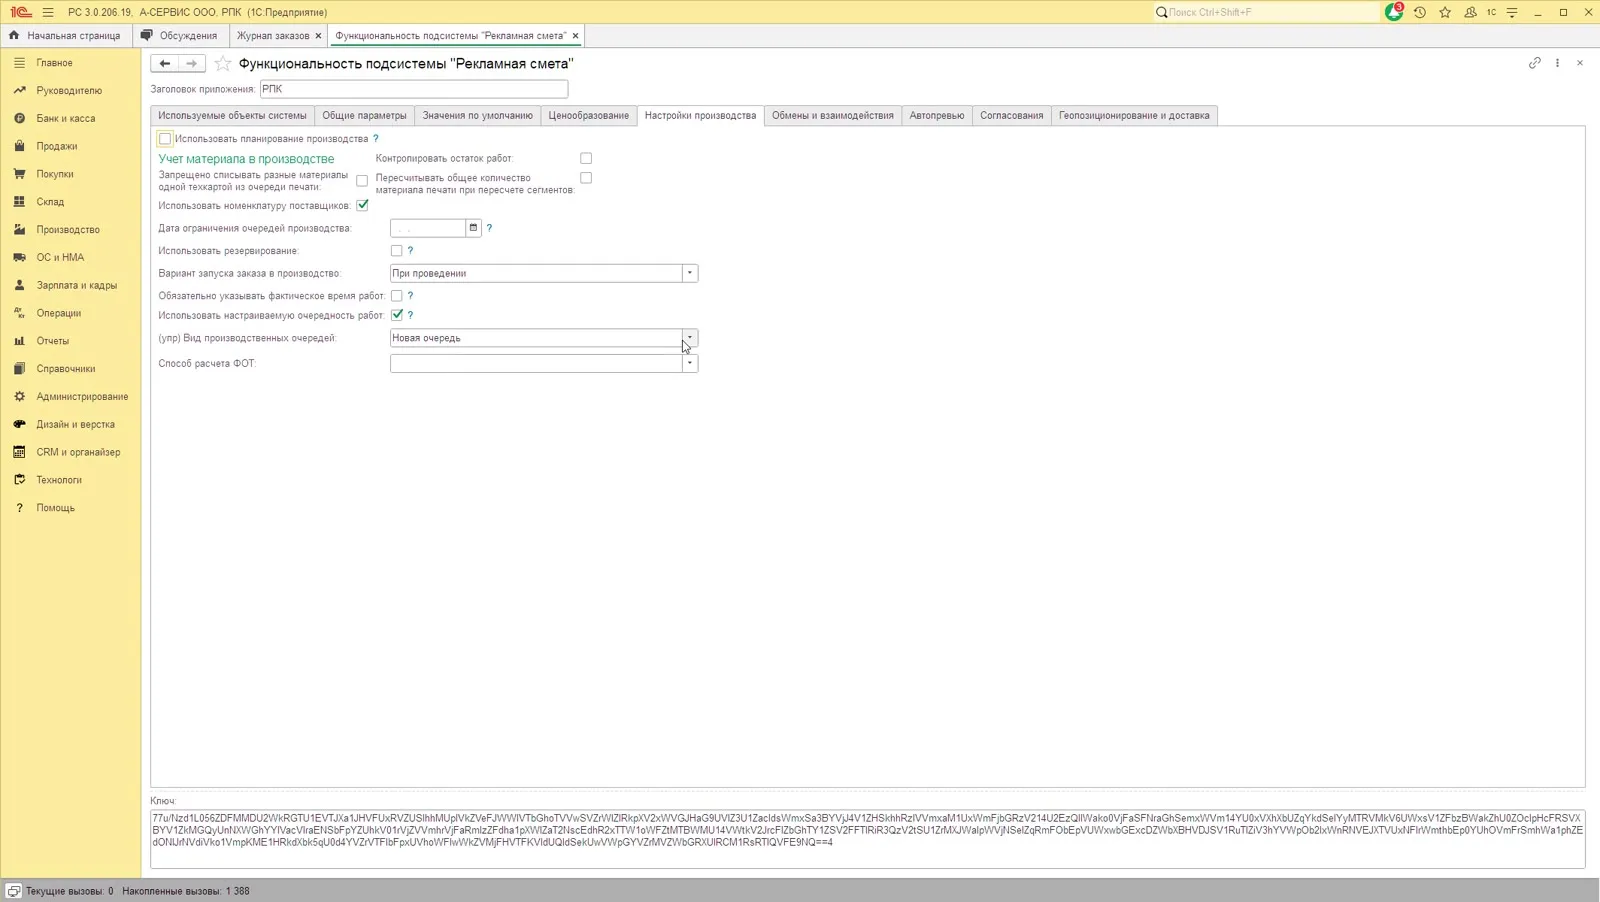Open Геопозиционирование и доставка tab
Viewport: 1600px width, 902px height.
[1134, 115]
